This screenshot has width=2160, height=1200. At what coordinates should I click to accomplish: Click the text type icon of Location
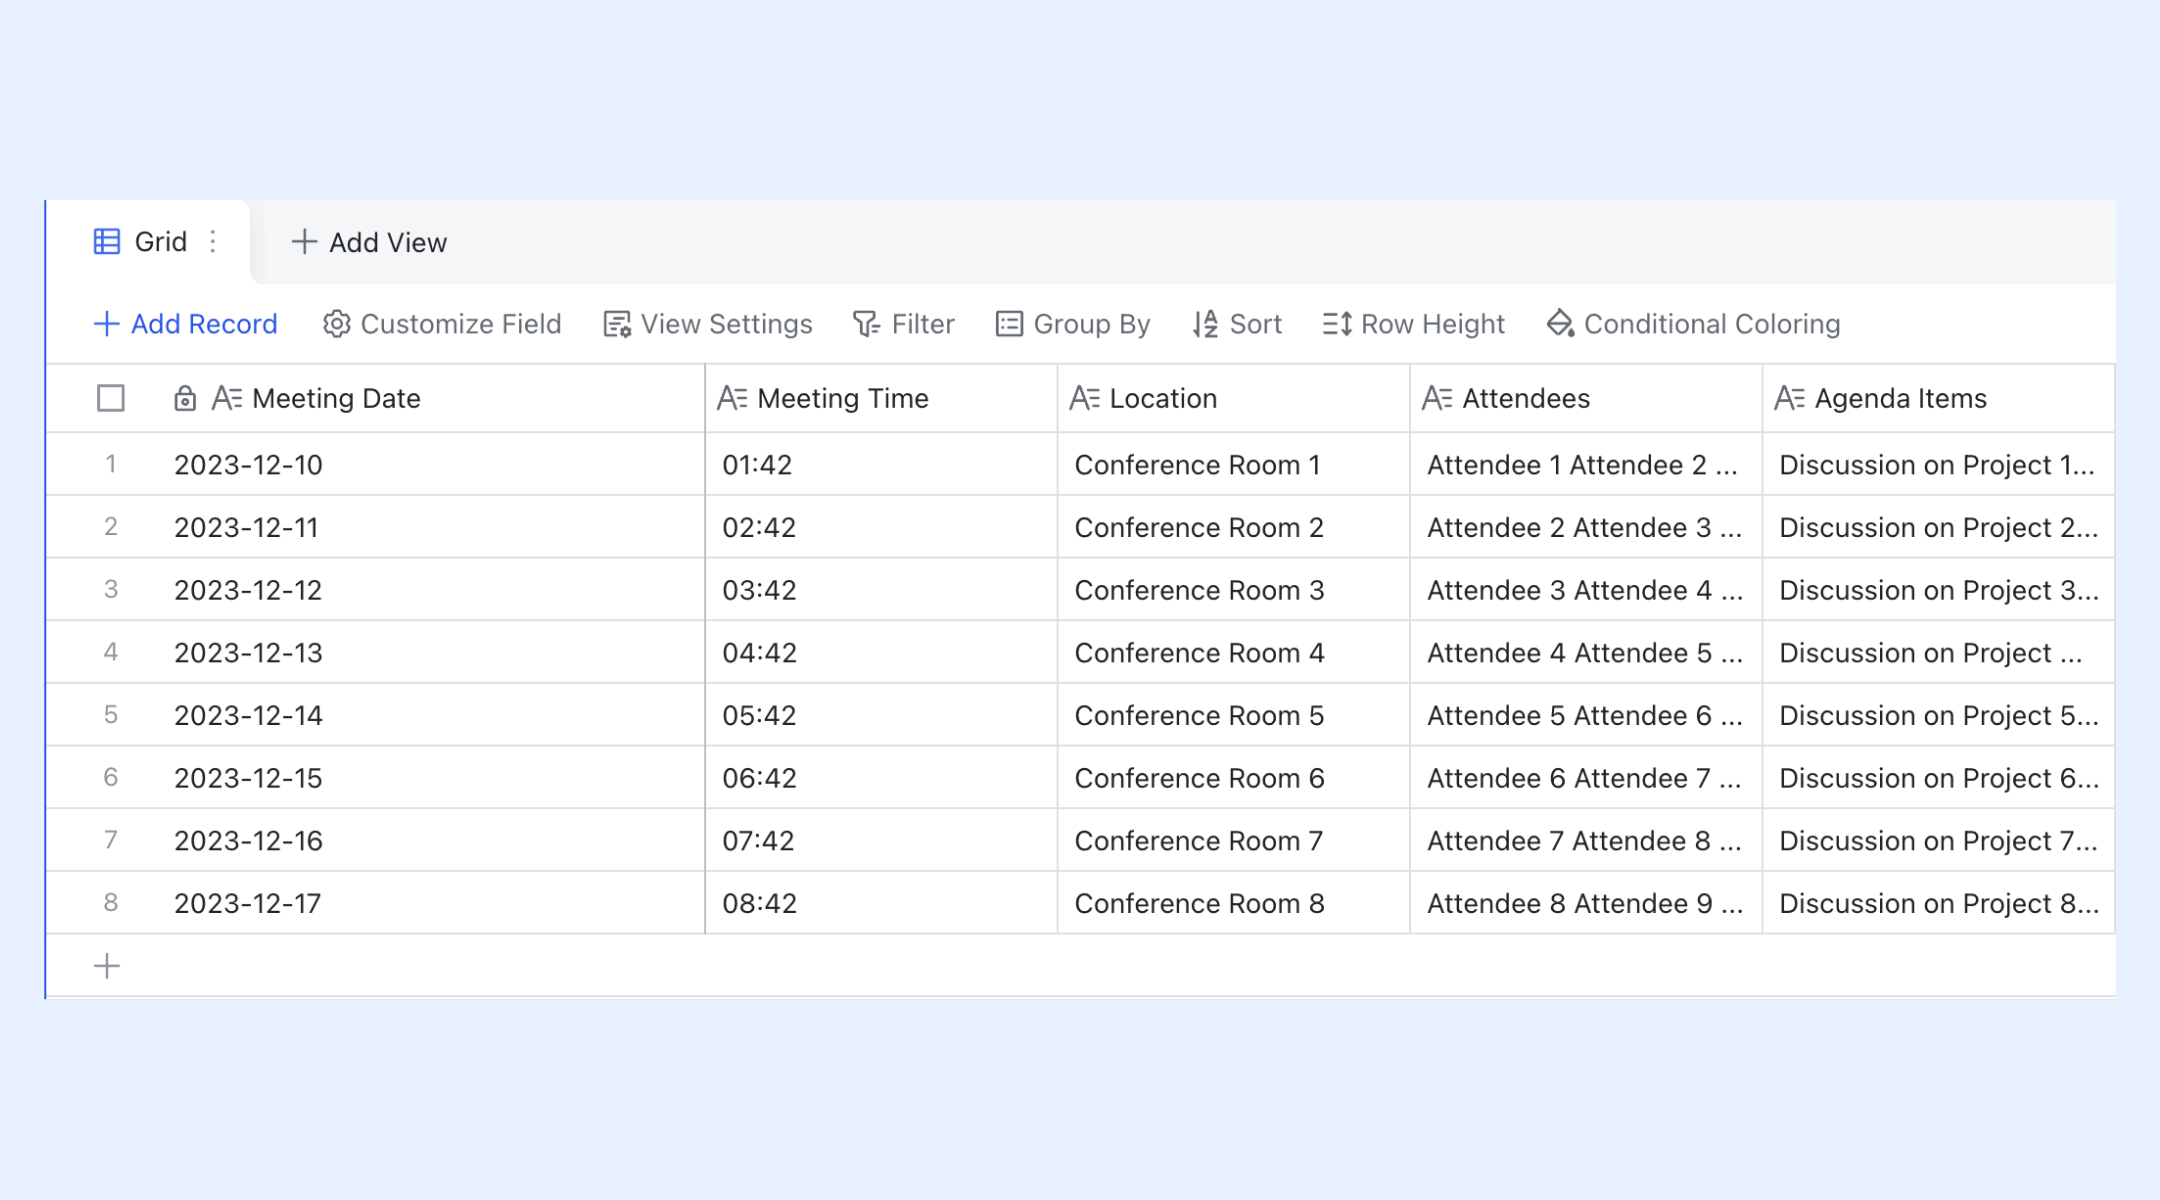tap(1085, 399)
